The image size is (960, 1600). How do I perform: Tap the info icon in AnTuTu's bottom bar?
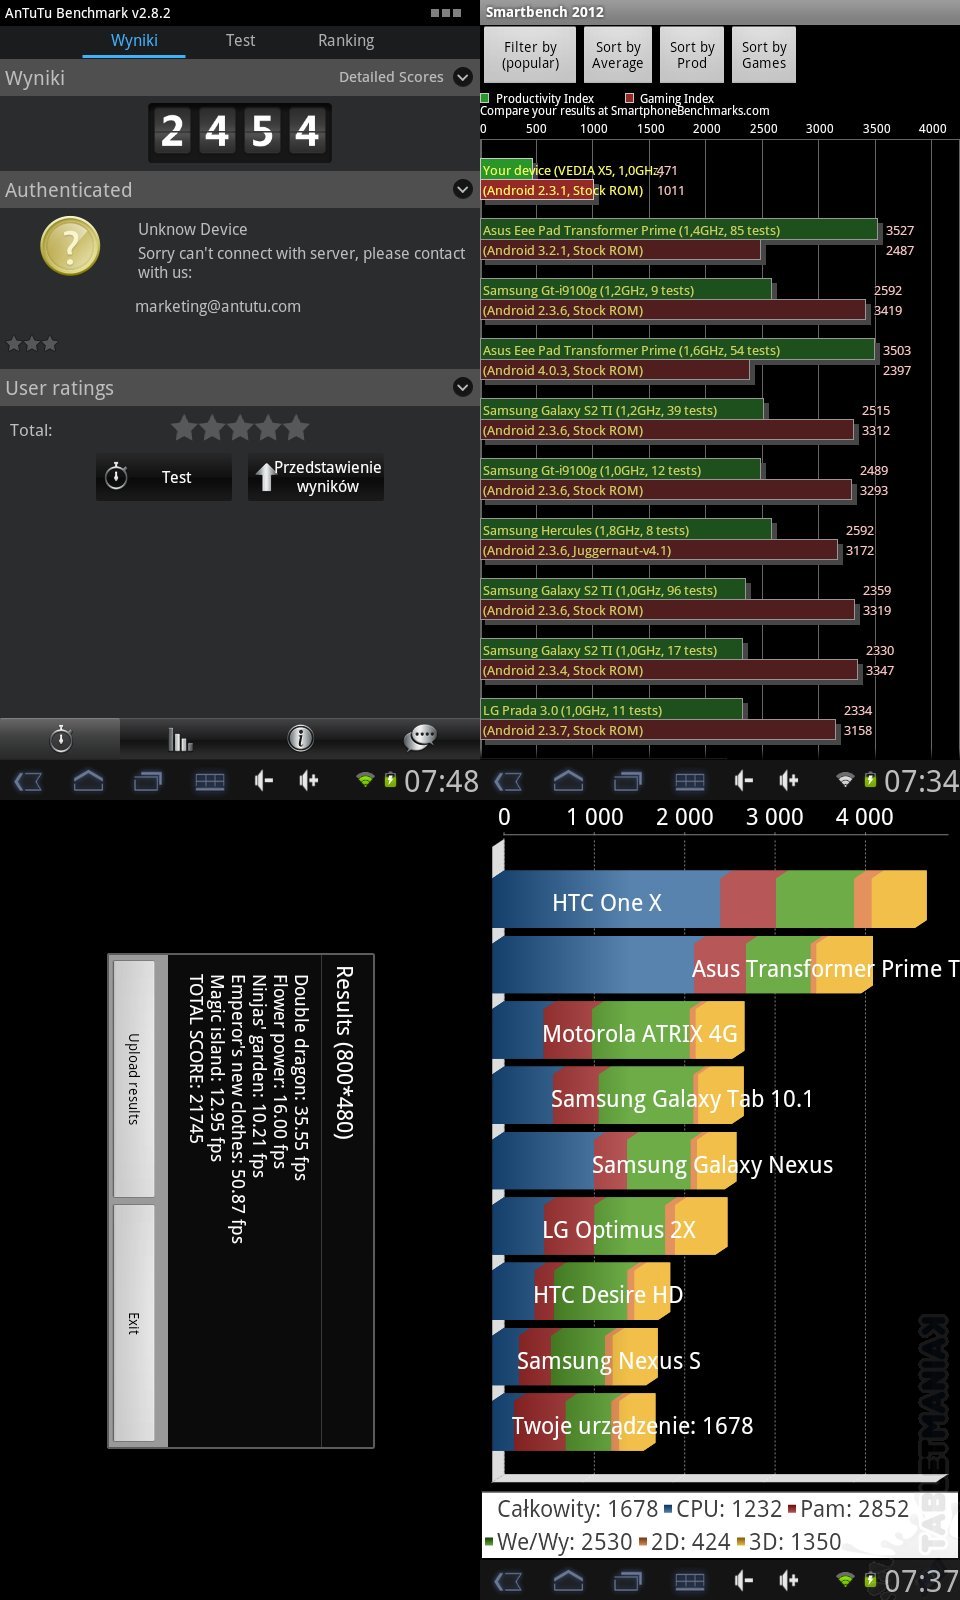pyautogui.click(x=300, y=739)
